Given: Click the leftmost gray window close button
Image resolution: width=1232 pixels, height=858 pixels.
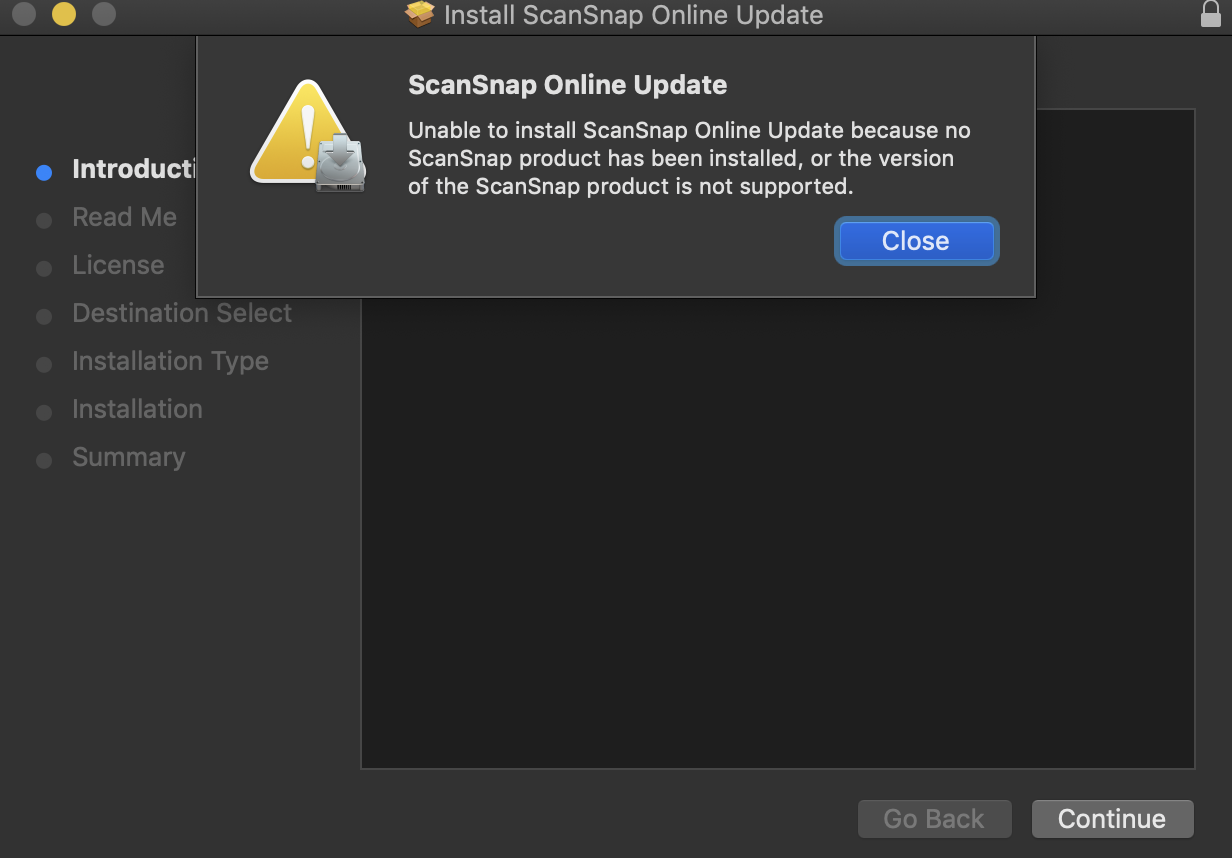Looking at the screenshot, I should point(24,15).
